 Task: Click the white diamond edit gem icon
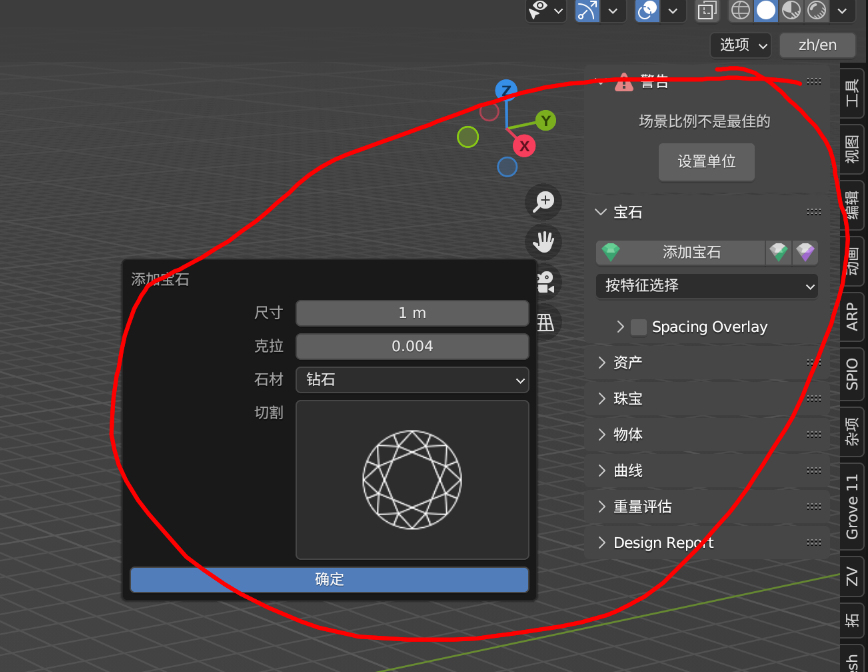click(779, 252)
